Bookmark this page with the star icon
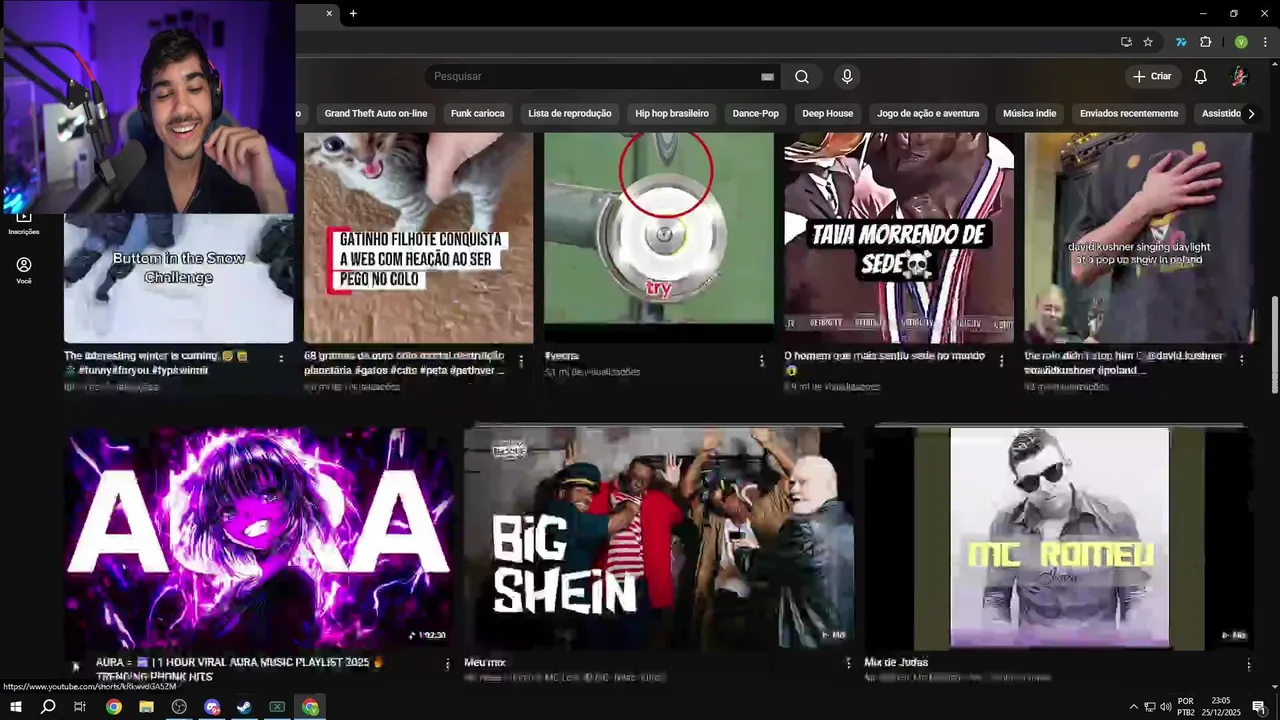 click(x=1148, y=42)
